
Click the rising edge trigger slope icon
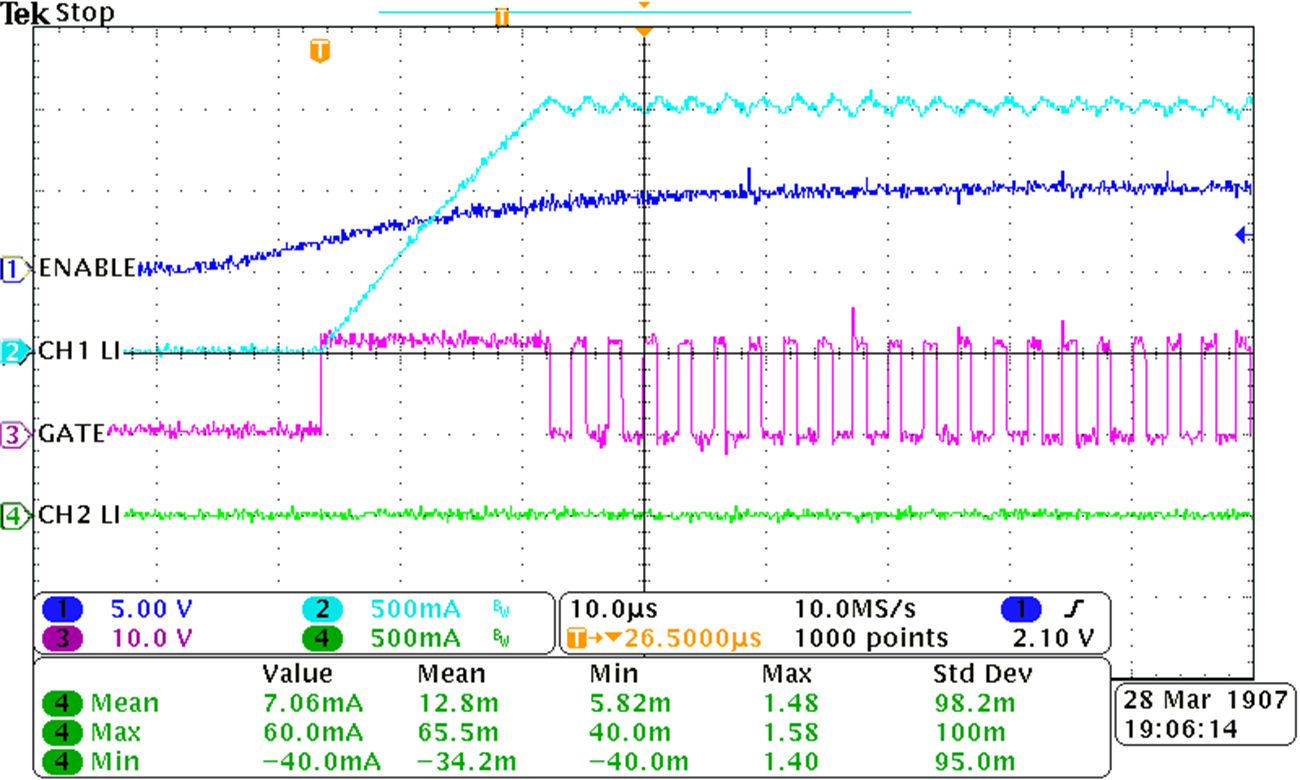click(1072, 609)
